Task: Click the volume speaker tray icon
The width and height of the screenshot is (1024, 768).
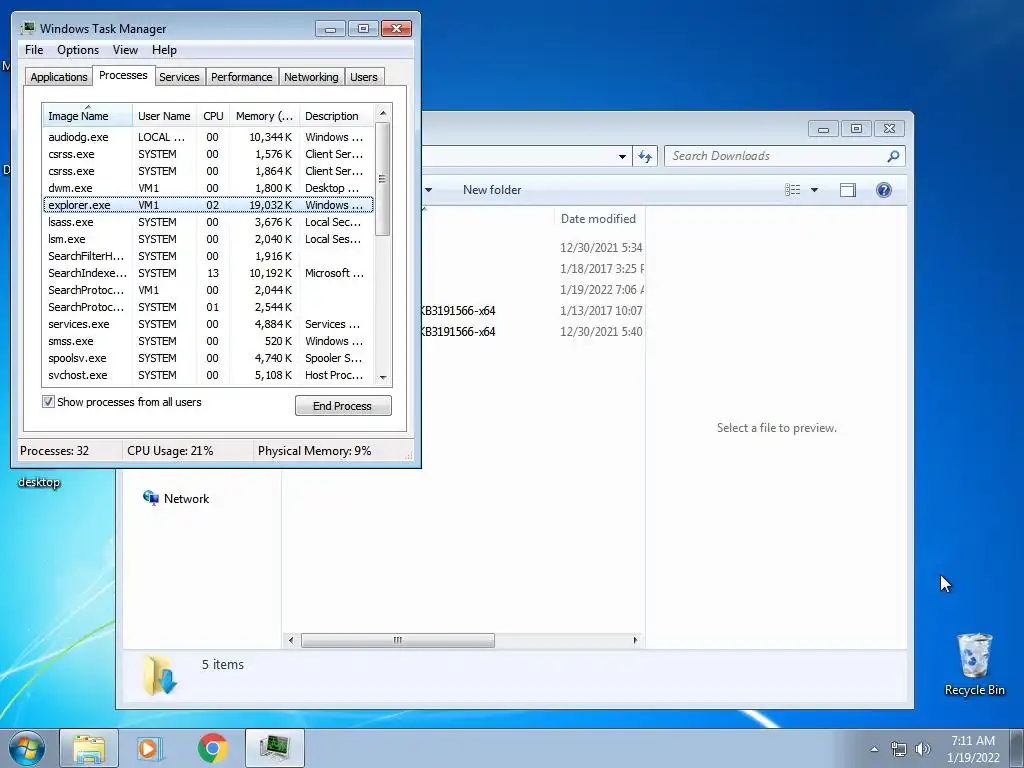Action: pyautogui.click(x=922, y=749)
